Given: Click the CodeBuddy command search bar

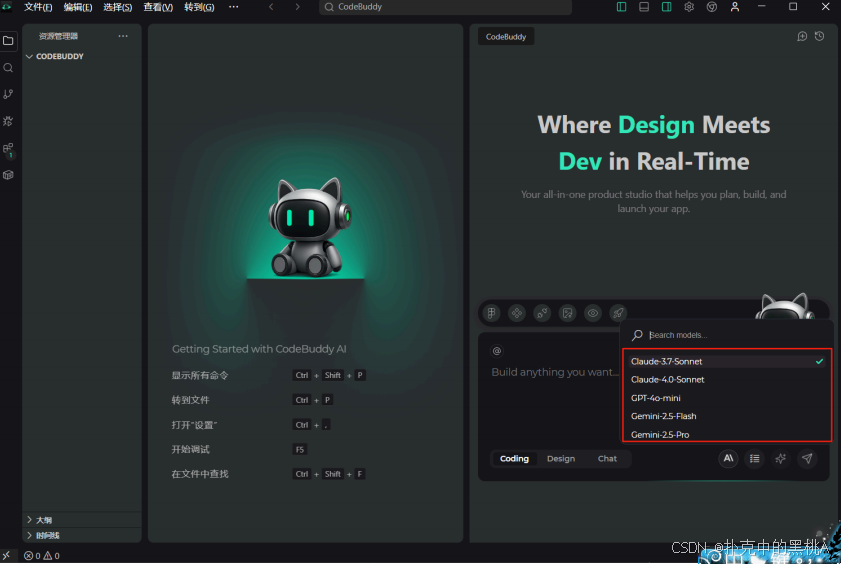Looking at the screenshot, I should (445, 7).
